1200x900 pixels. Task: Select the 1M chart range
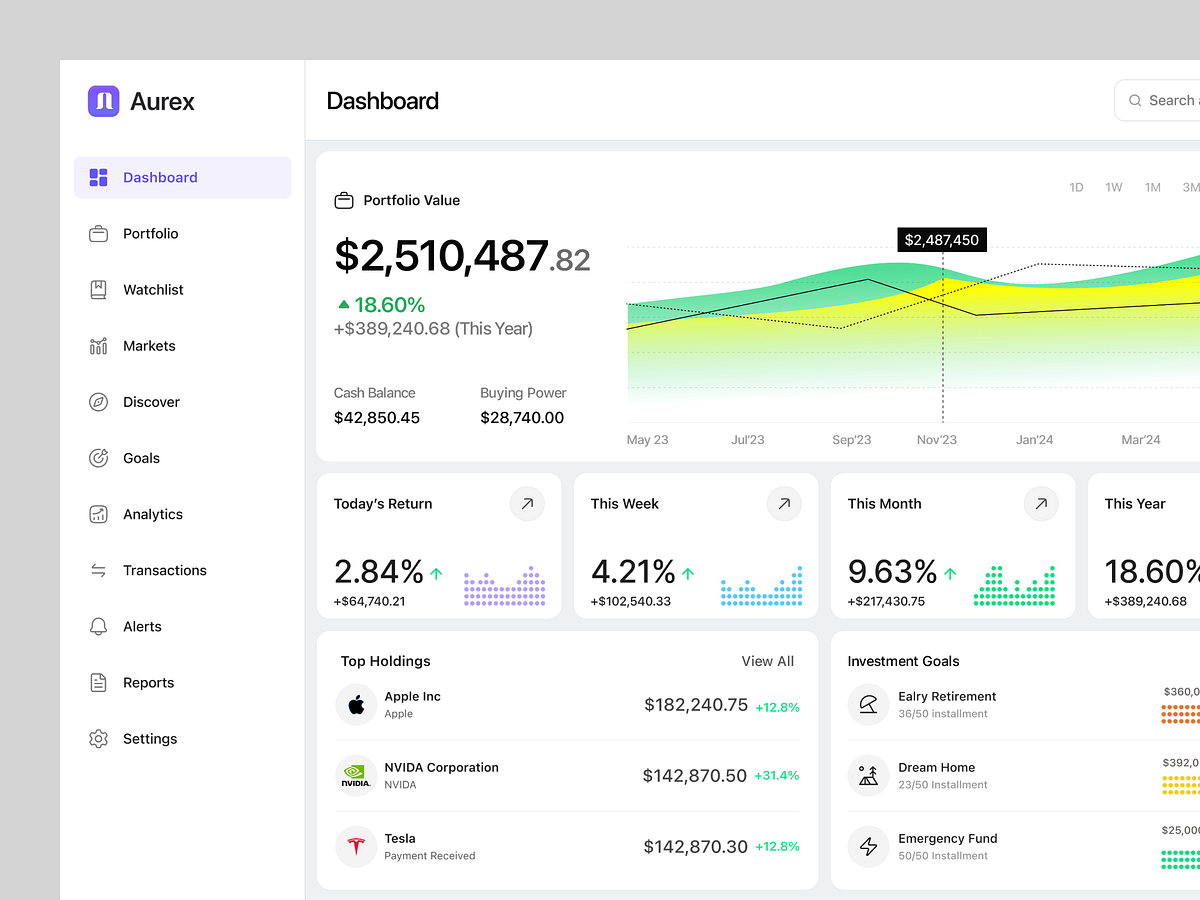1153,187
